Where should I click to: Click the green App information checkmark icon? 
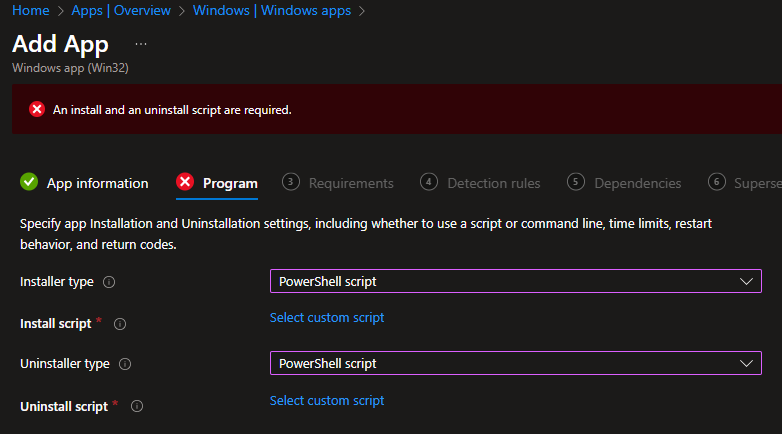tap(29, 182)
